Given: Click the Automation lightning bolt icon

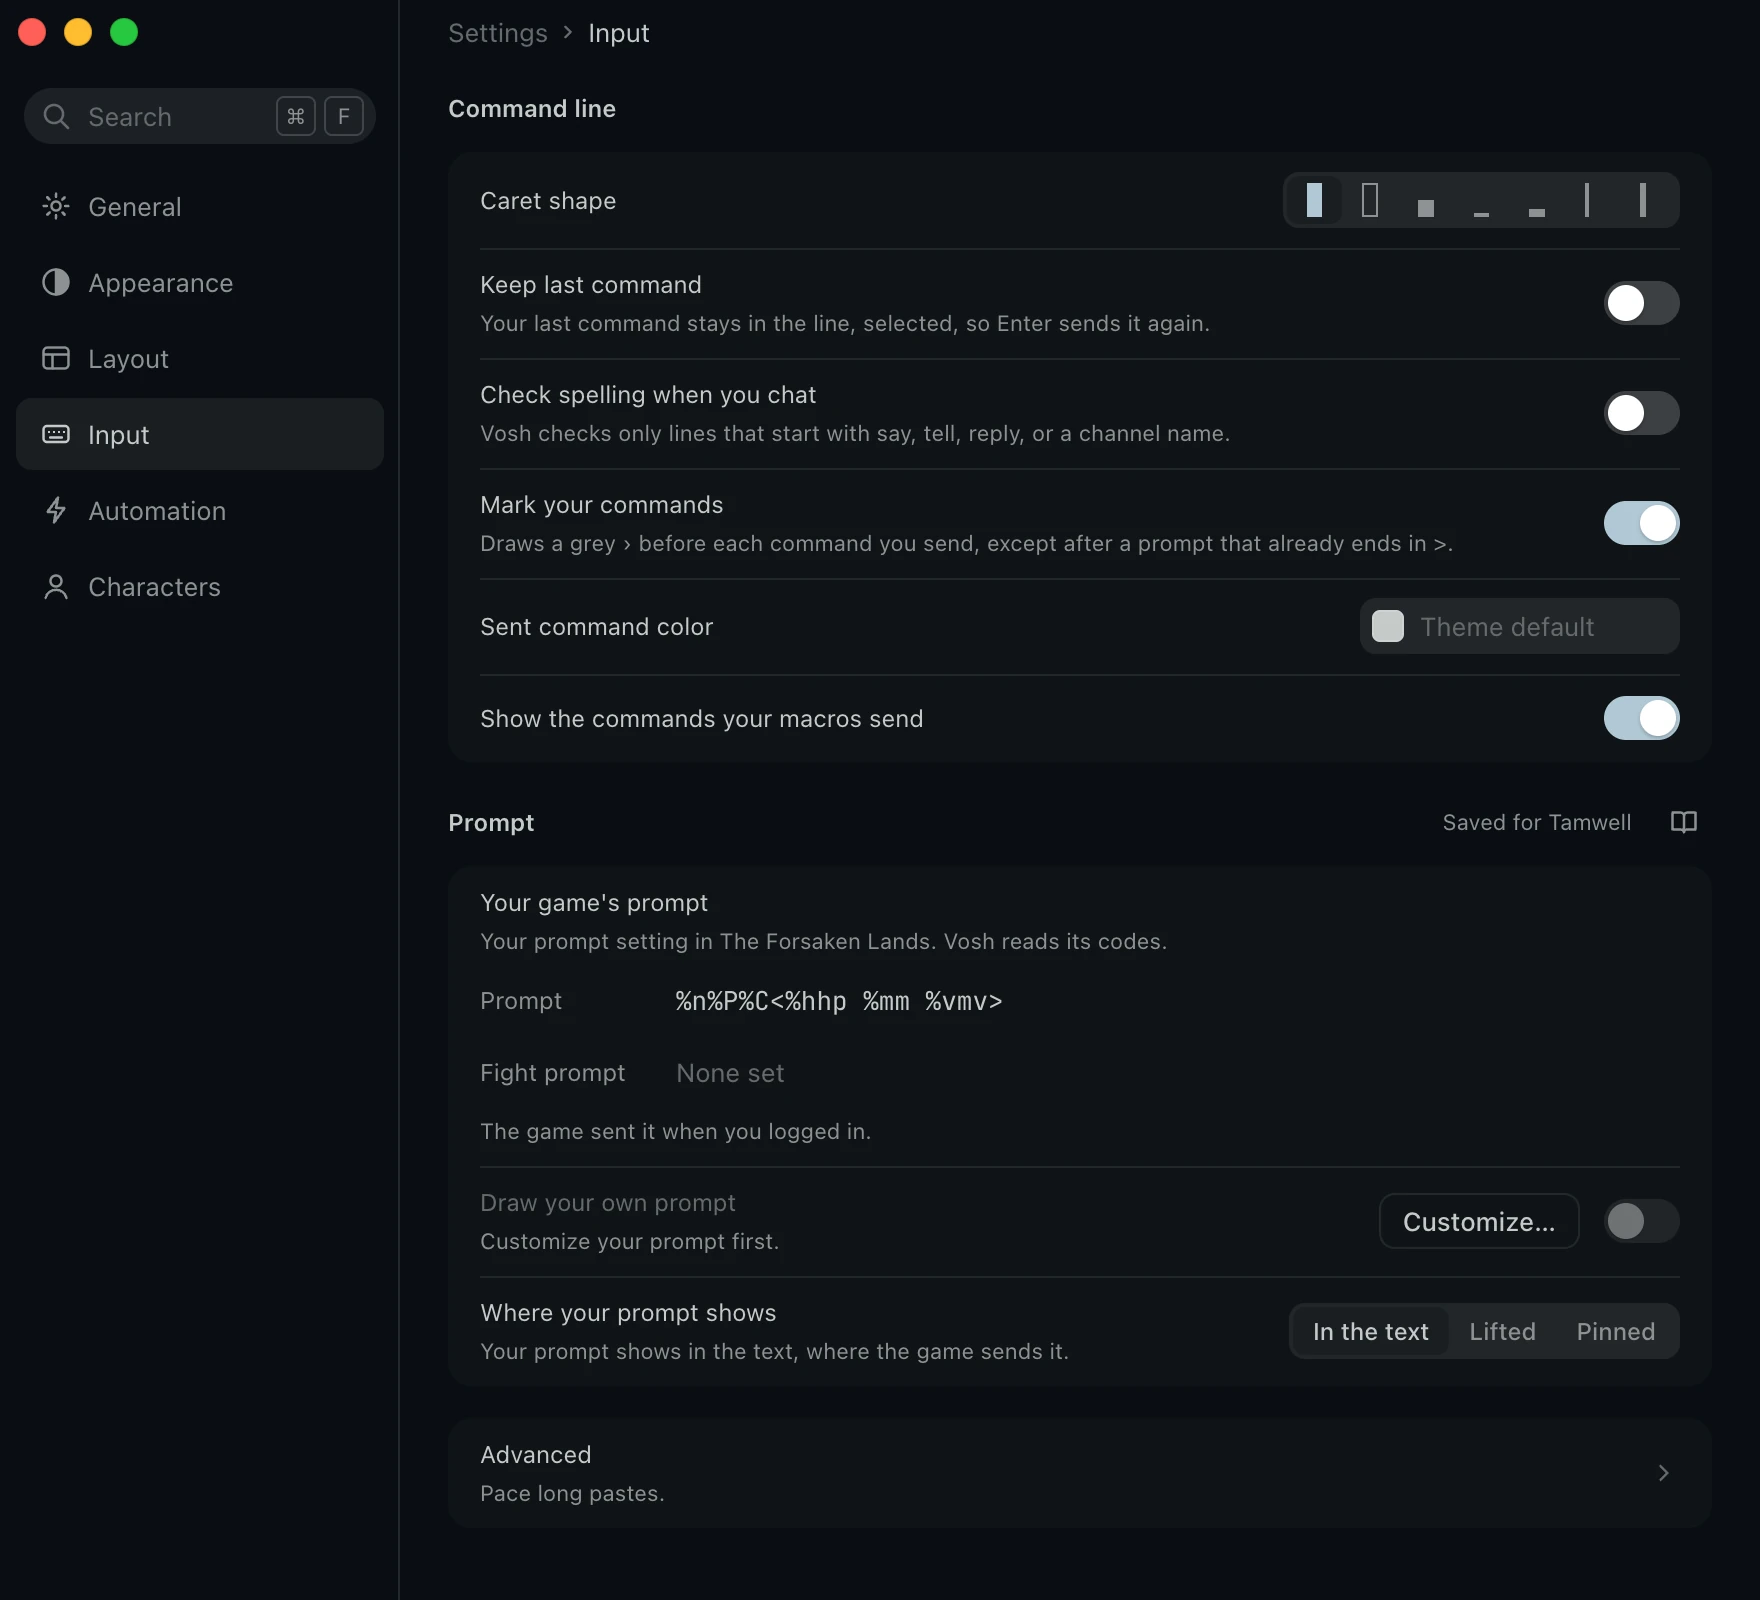Looking at the screenshot, I should coord(56,510).
